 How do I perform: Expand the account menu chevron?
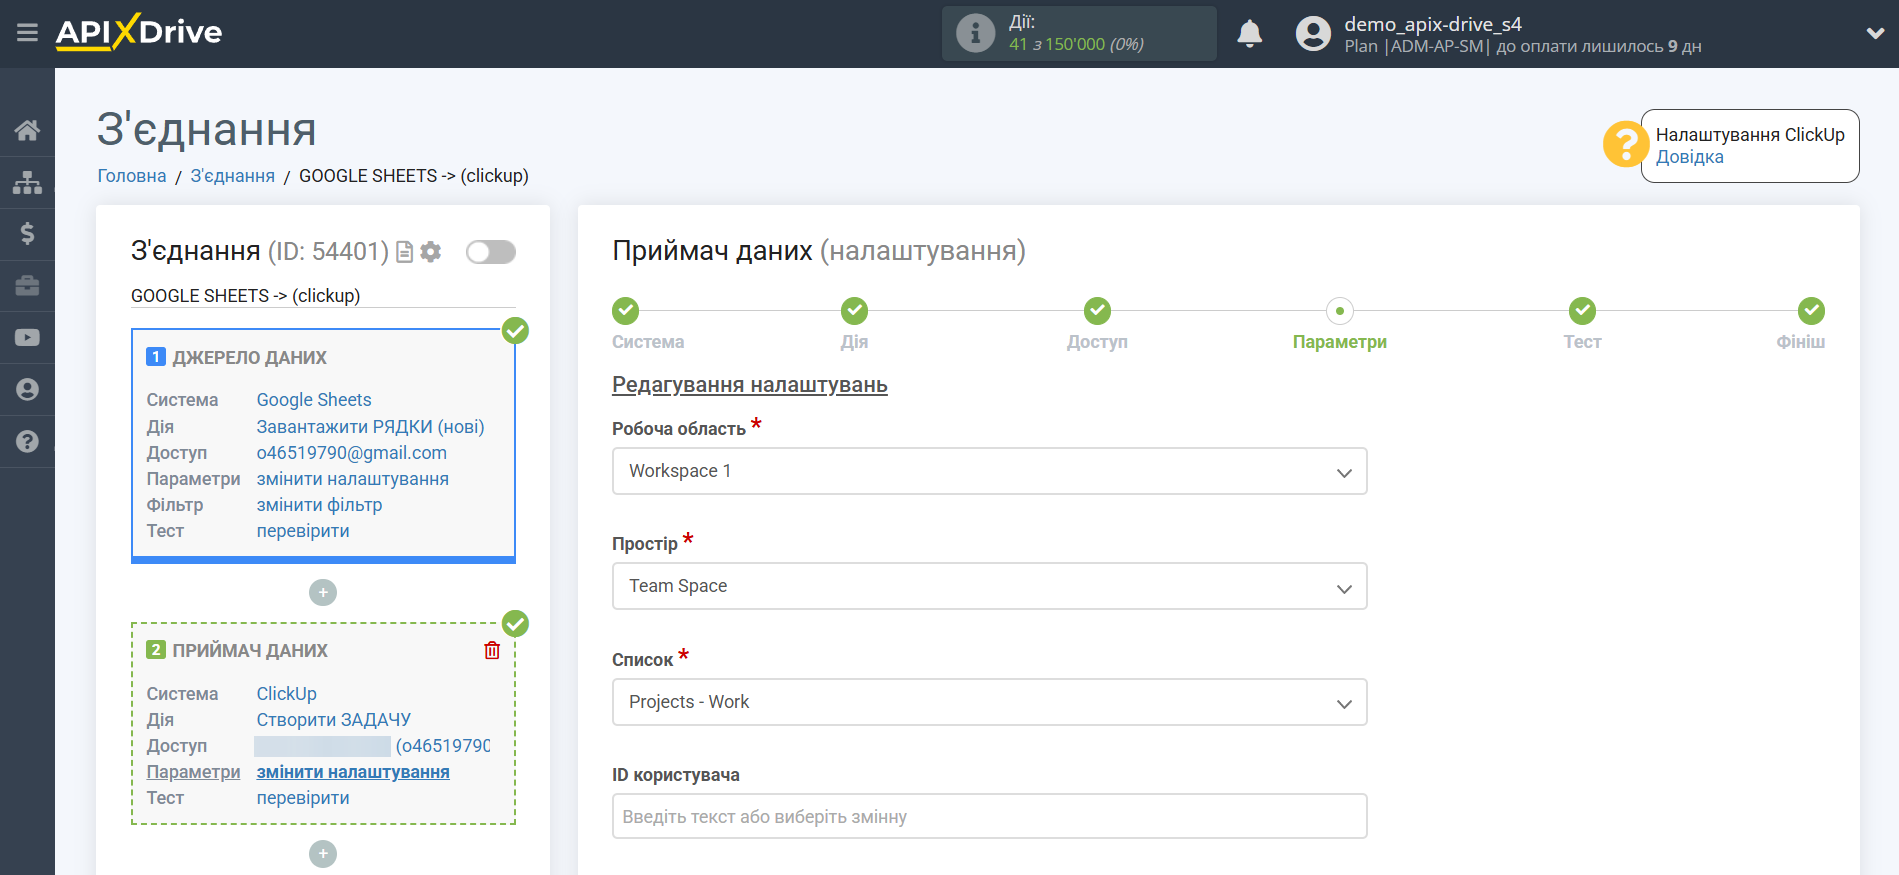(1875, 33)
